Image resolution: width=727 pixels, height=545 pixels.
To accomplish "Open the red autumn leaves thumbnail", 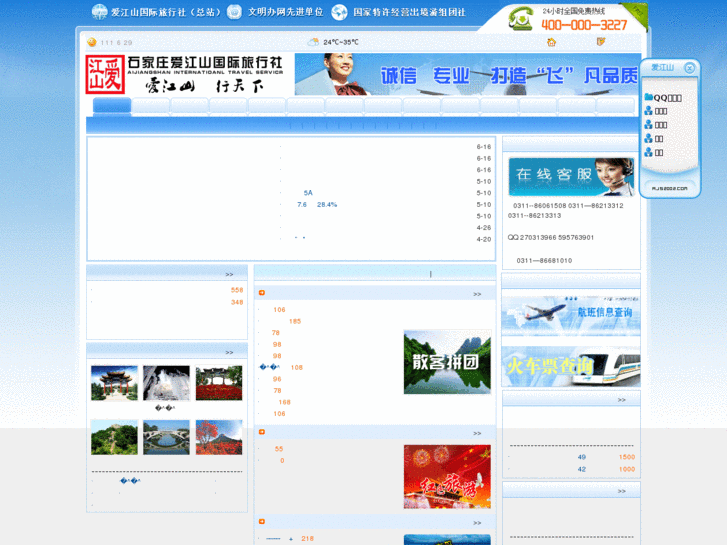I will [x=219, y=437].
